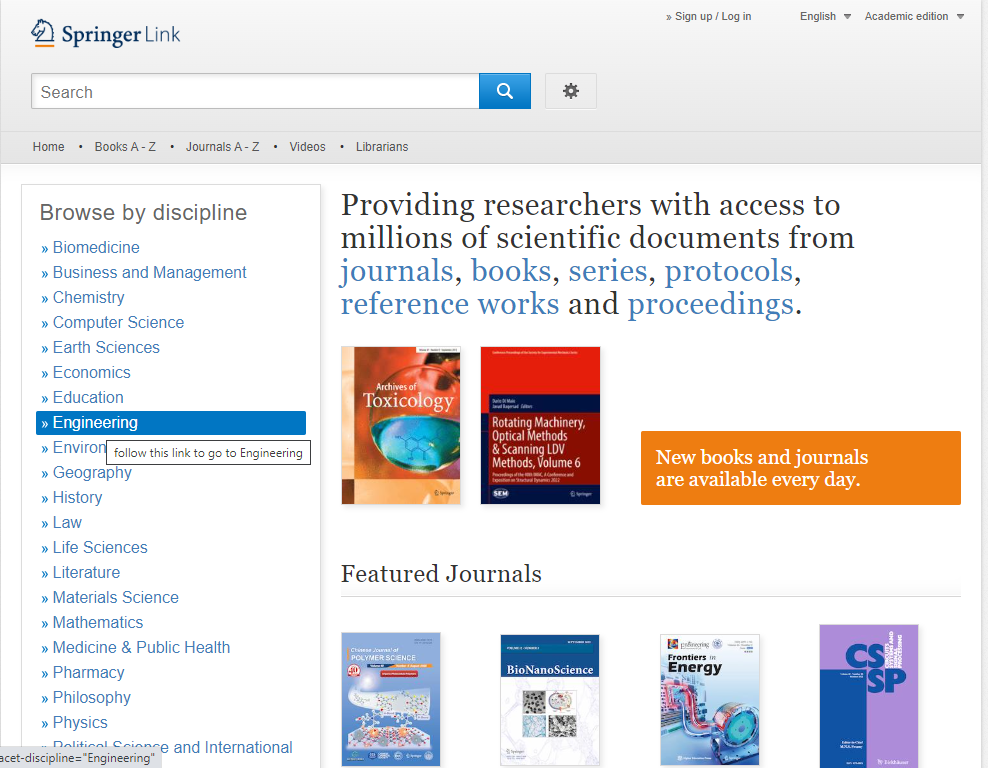The image size is (988, 768).
Task: Browse the Life Sciences discipline
Action: point(100,547)
